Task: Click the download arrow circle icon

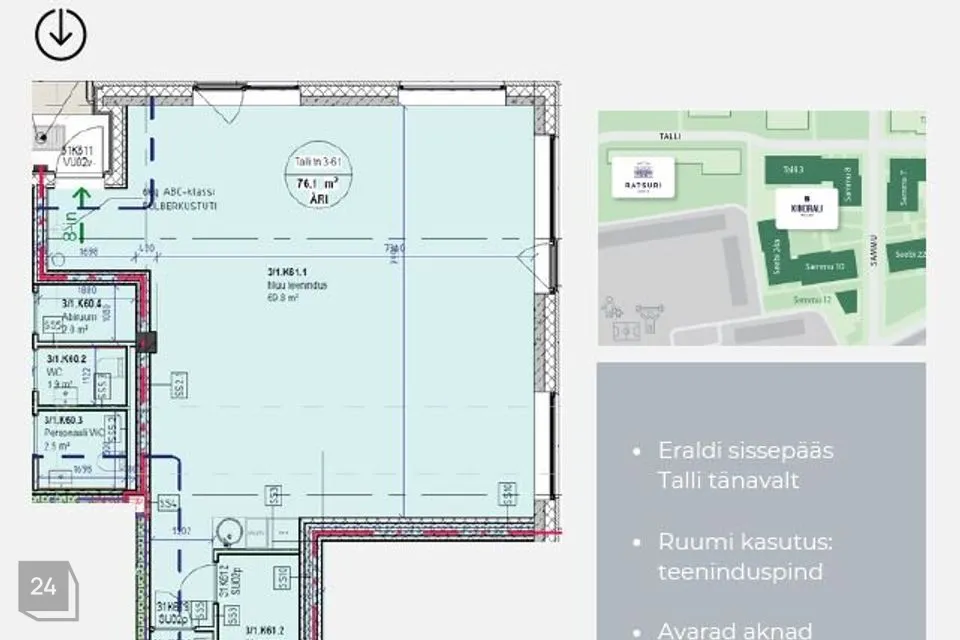Action: coord(61,33)
